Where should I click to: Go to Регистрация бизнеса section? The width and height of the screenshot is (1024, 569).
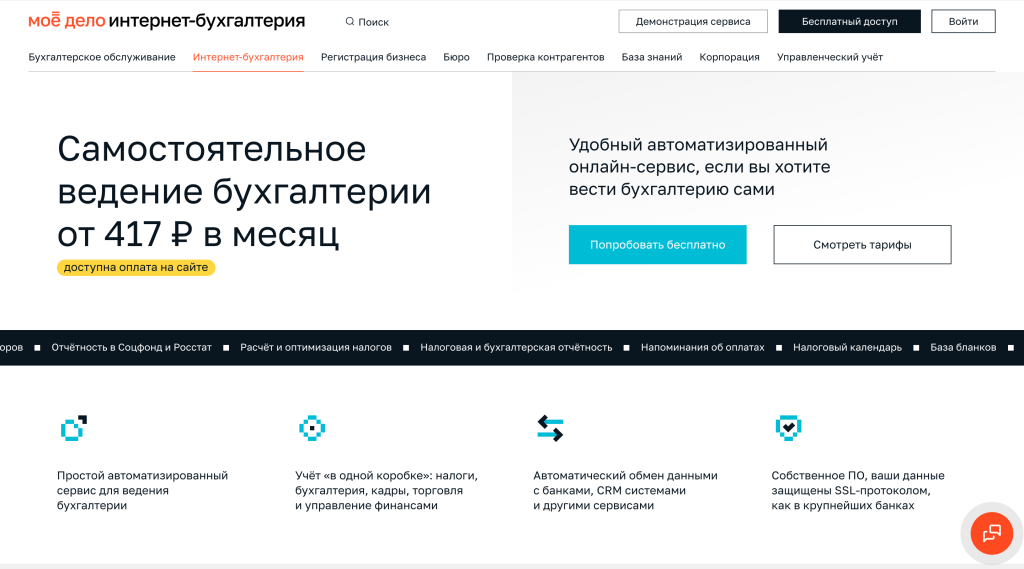coord(373,57)
